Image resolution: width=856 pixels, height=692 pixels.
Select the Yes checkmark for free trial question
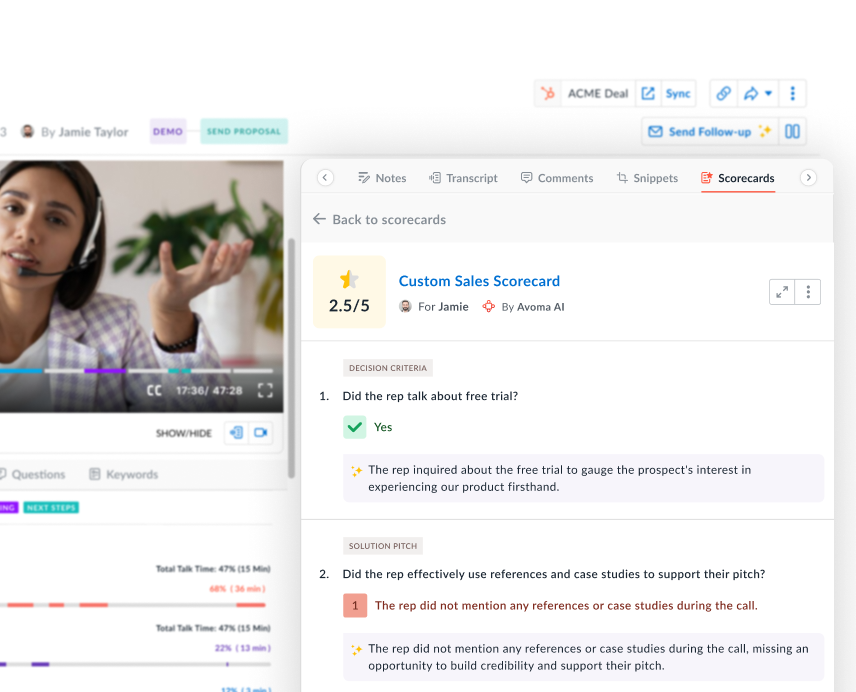click(x=355, y=427)
